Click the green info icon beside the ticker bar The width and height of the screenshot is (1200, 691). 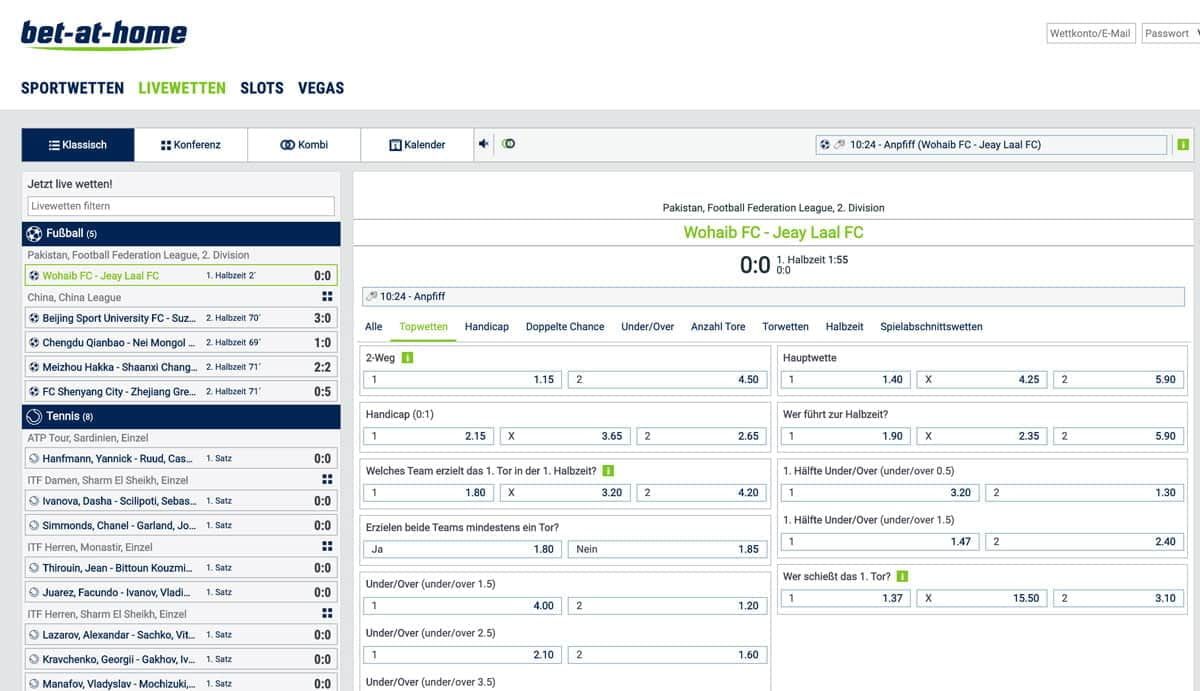1183,144
